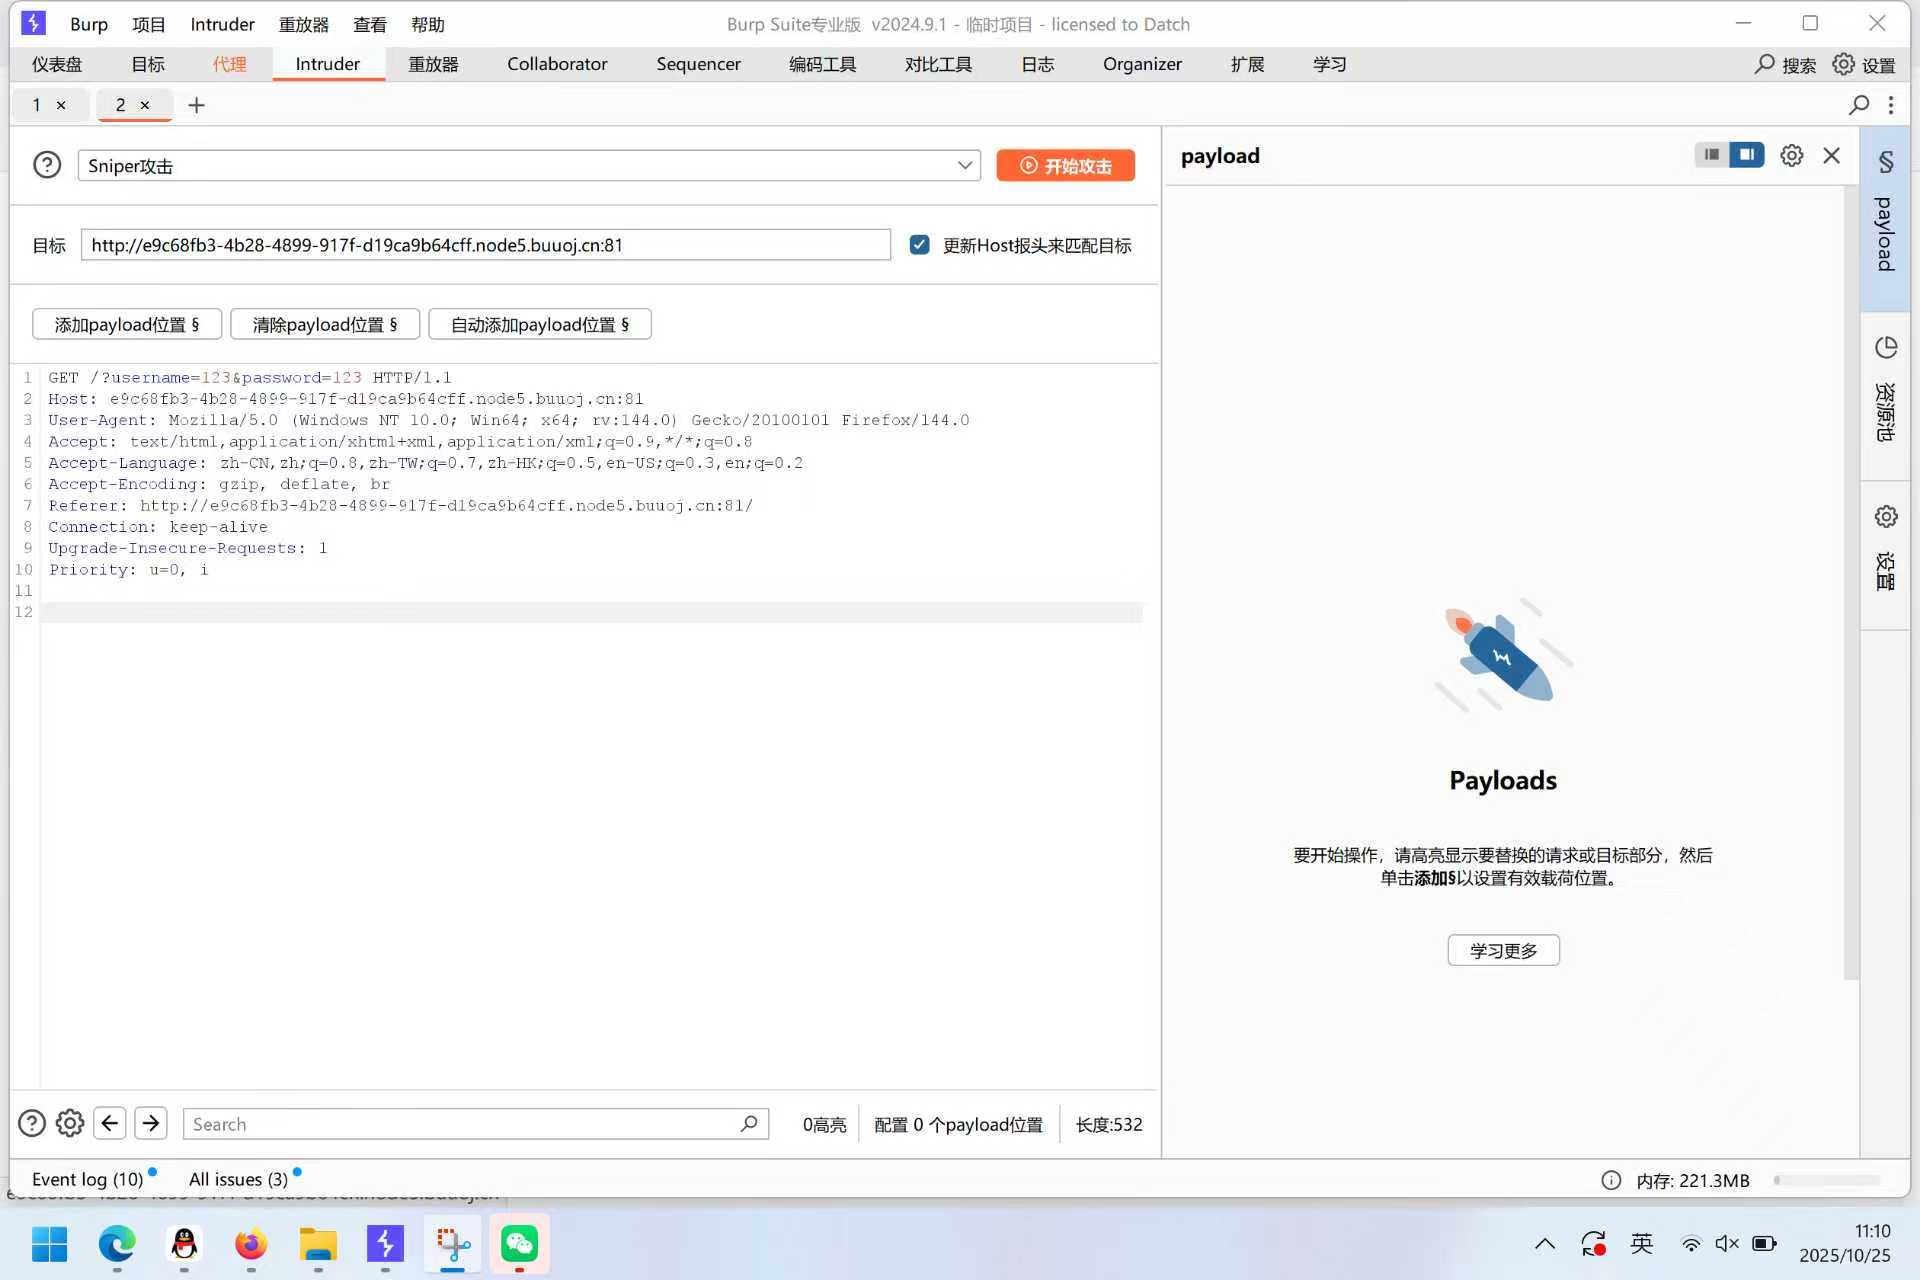Add a new Intruder tab
The width and height of the screenshot is (1920, 1280).
coord(196,105)
